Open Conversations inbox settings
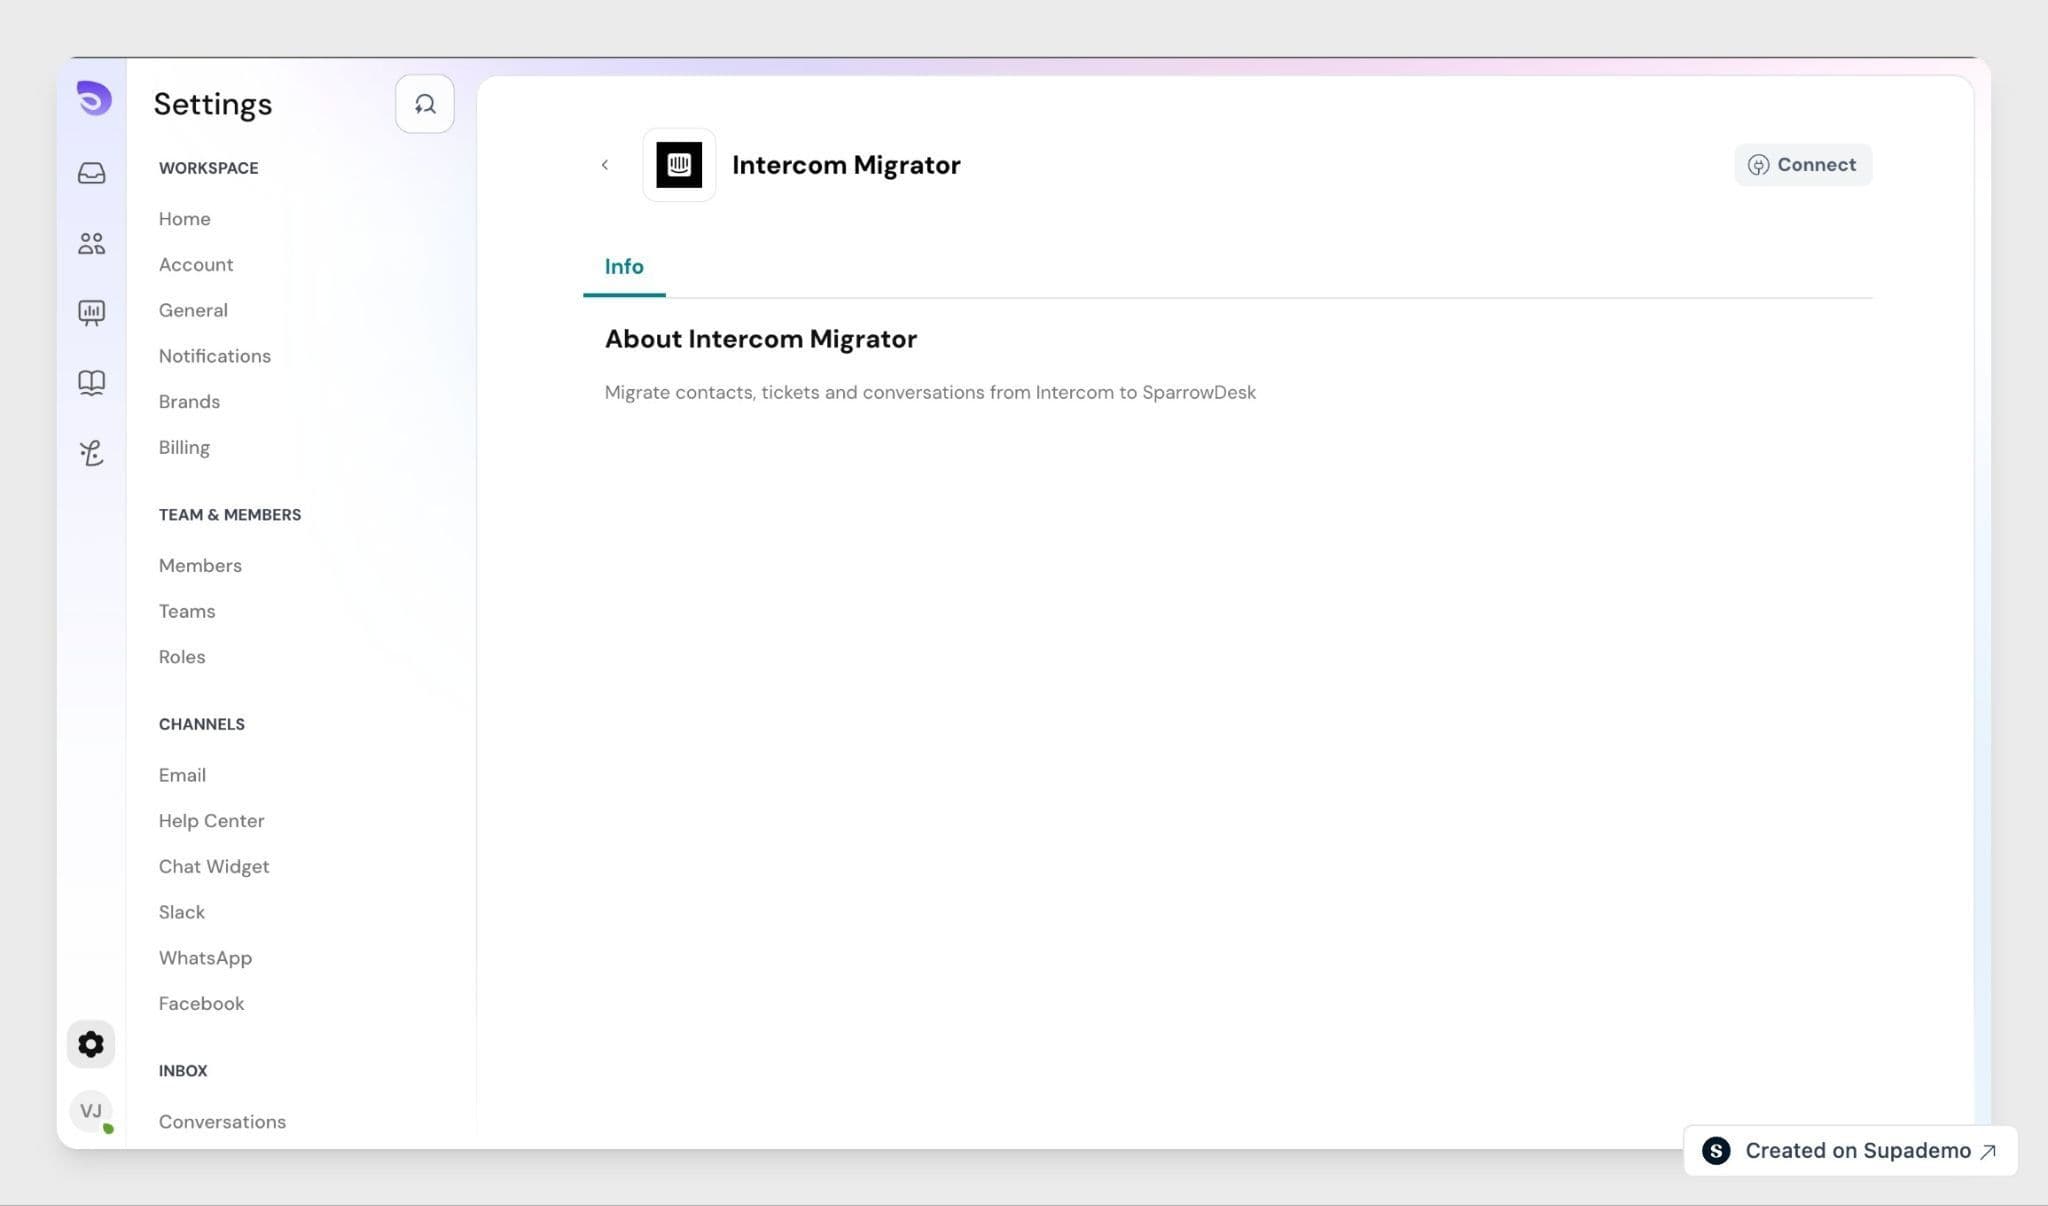 pyautogui.click(x=222, y=1122)
